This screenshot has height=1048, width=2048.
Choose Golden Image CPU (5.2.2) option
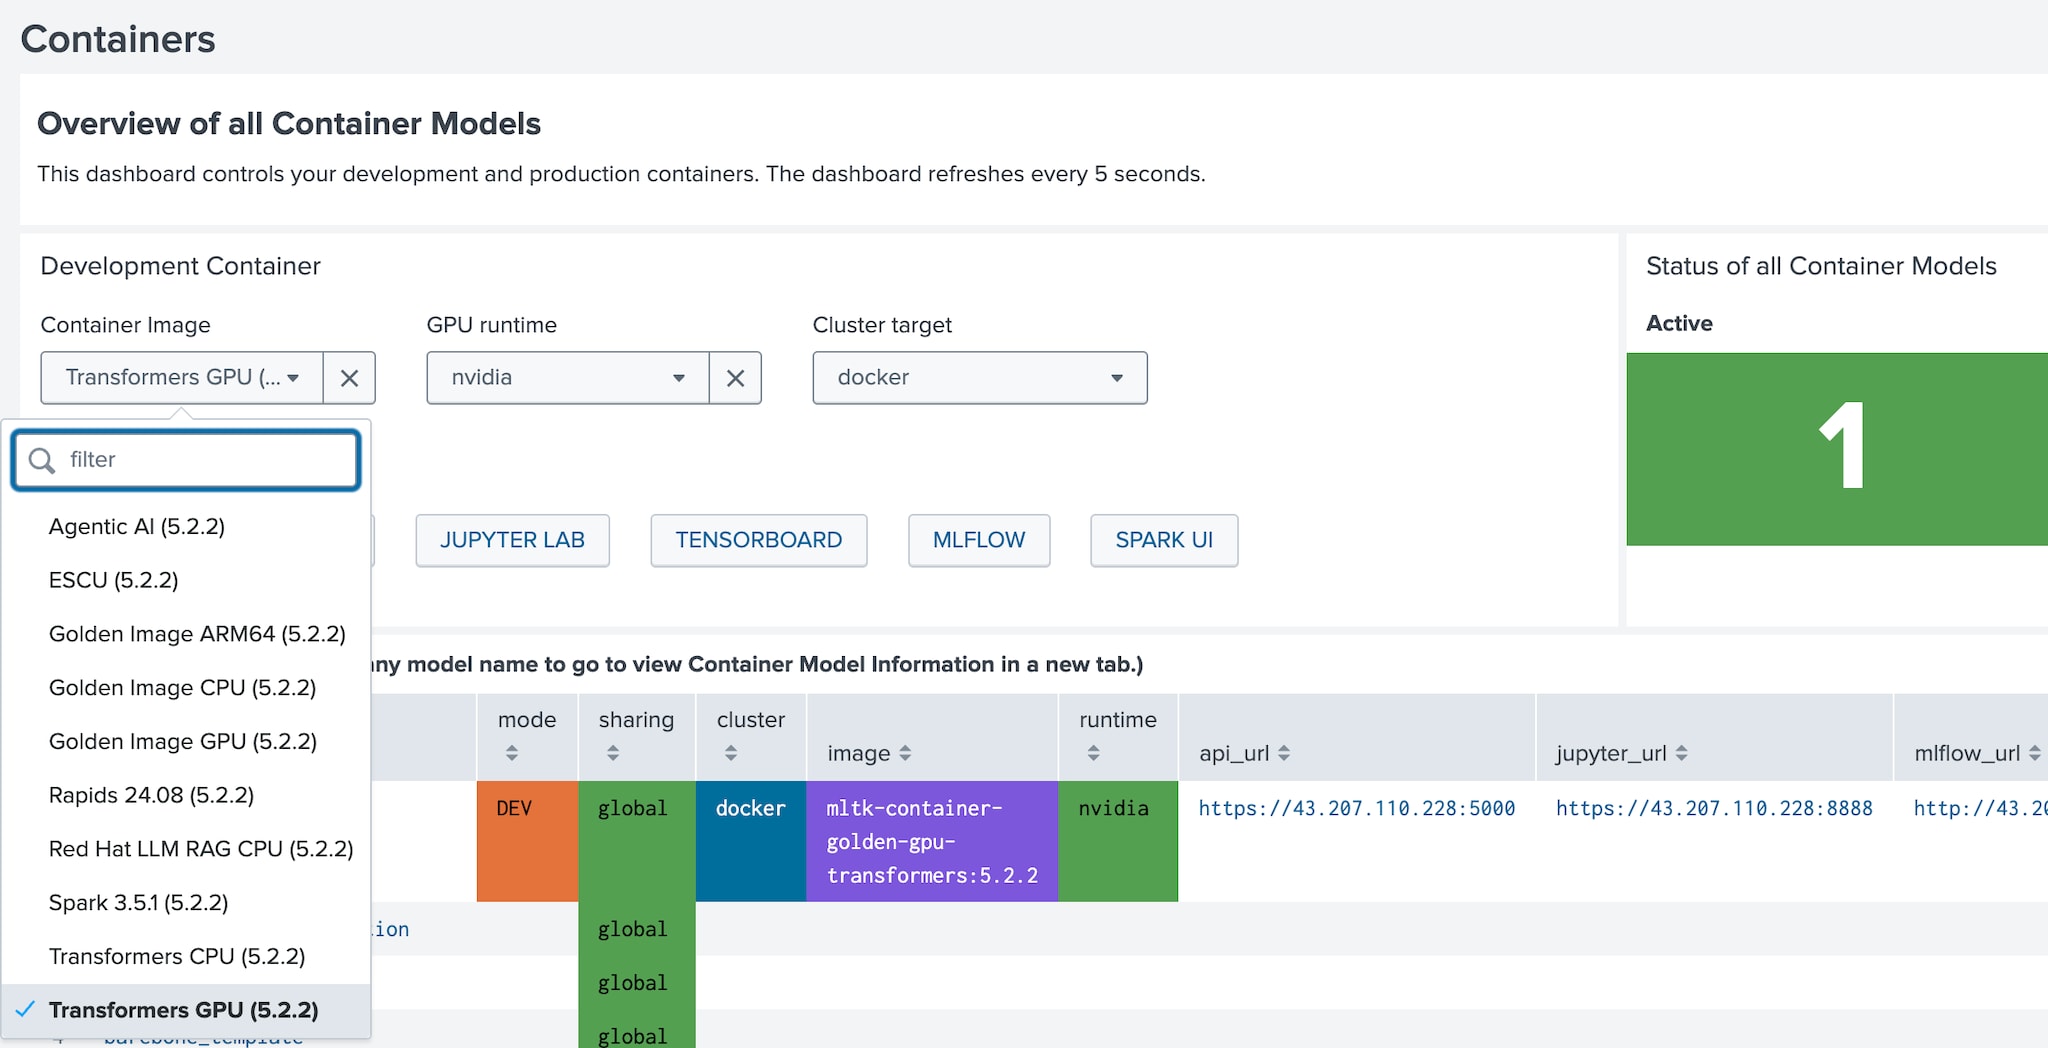182,688
